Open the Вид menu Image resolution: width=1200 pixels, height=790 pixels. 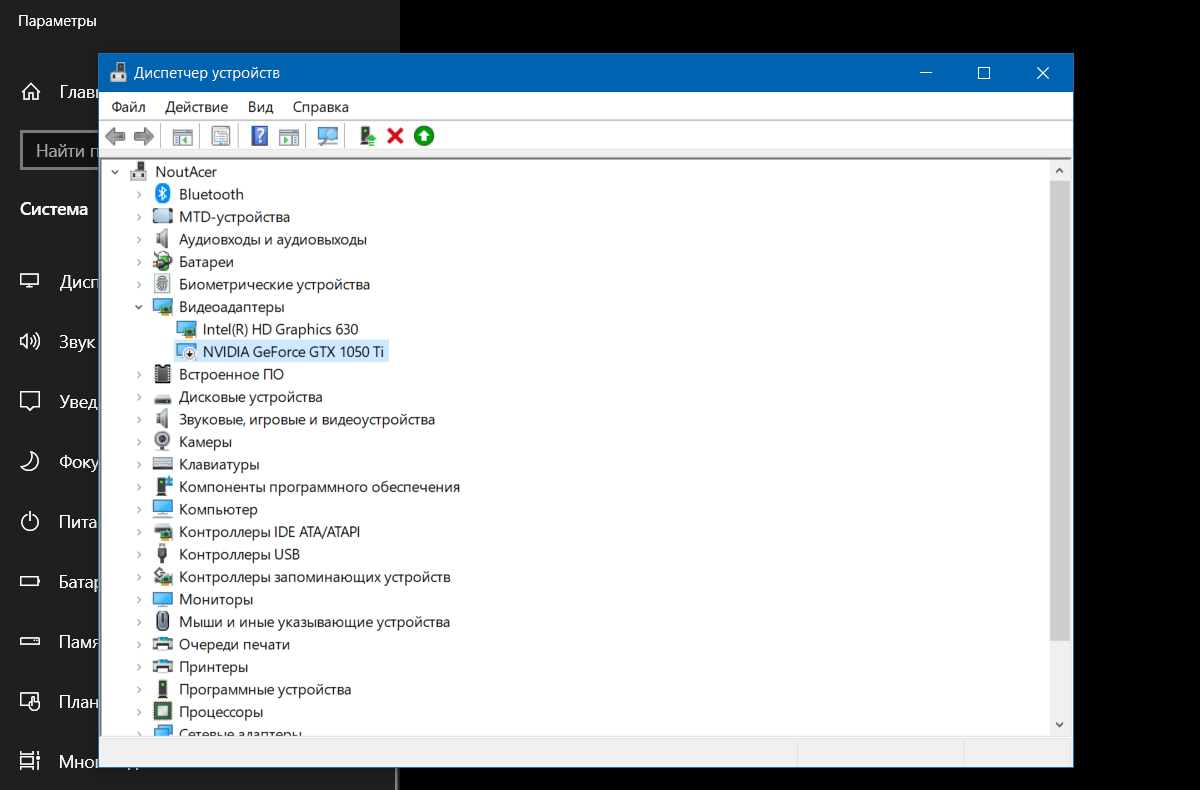click(260, 107)
